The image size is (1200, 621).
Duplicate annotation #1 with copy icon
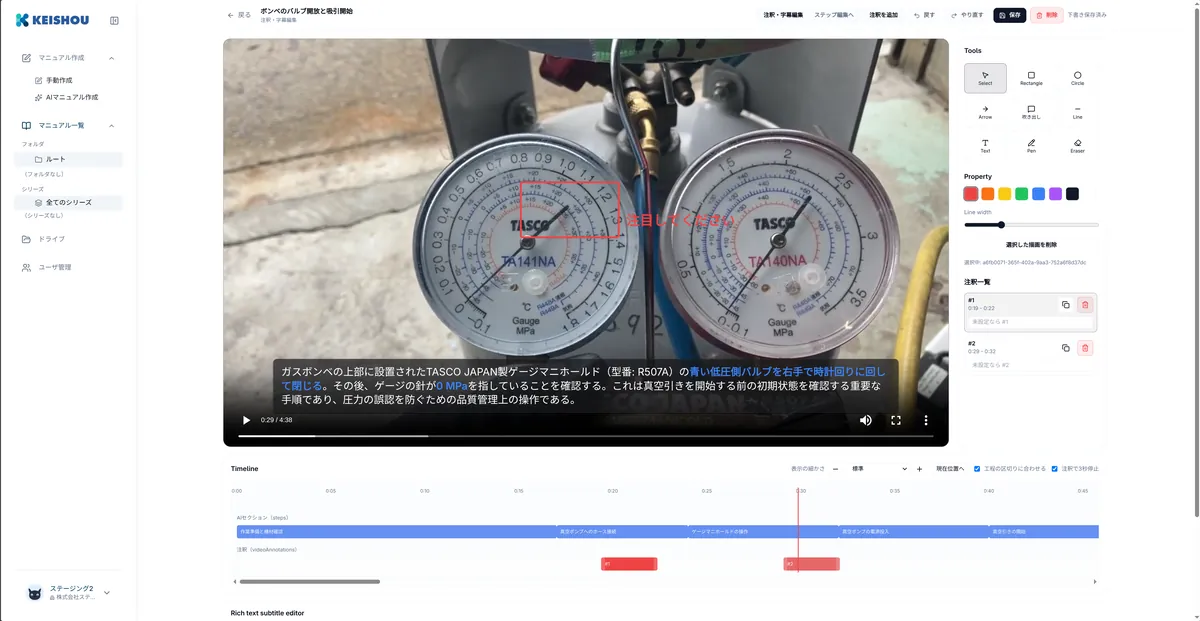1065,305
